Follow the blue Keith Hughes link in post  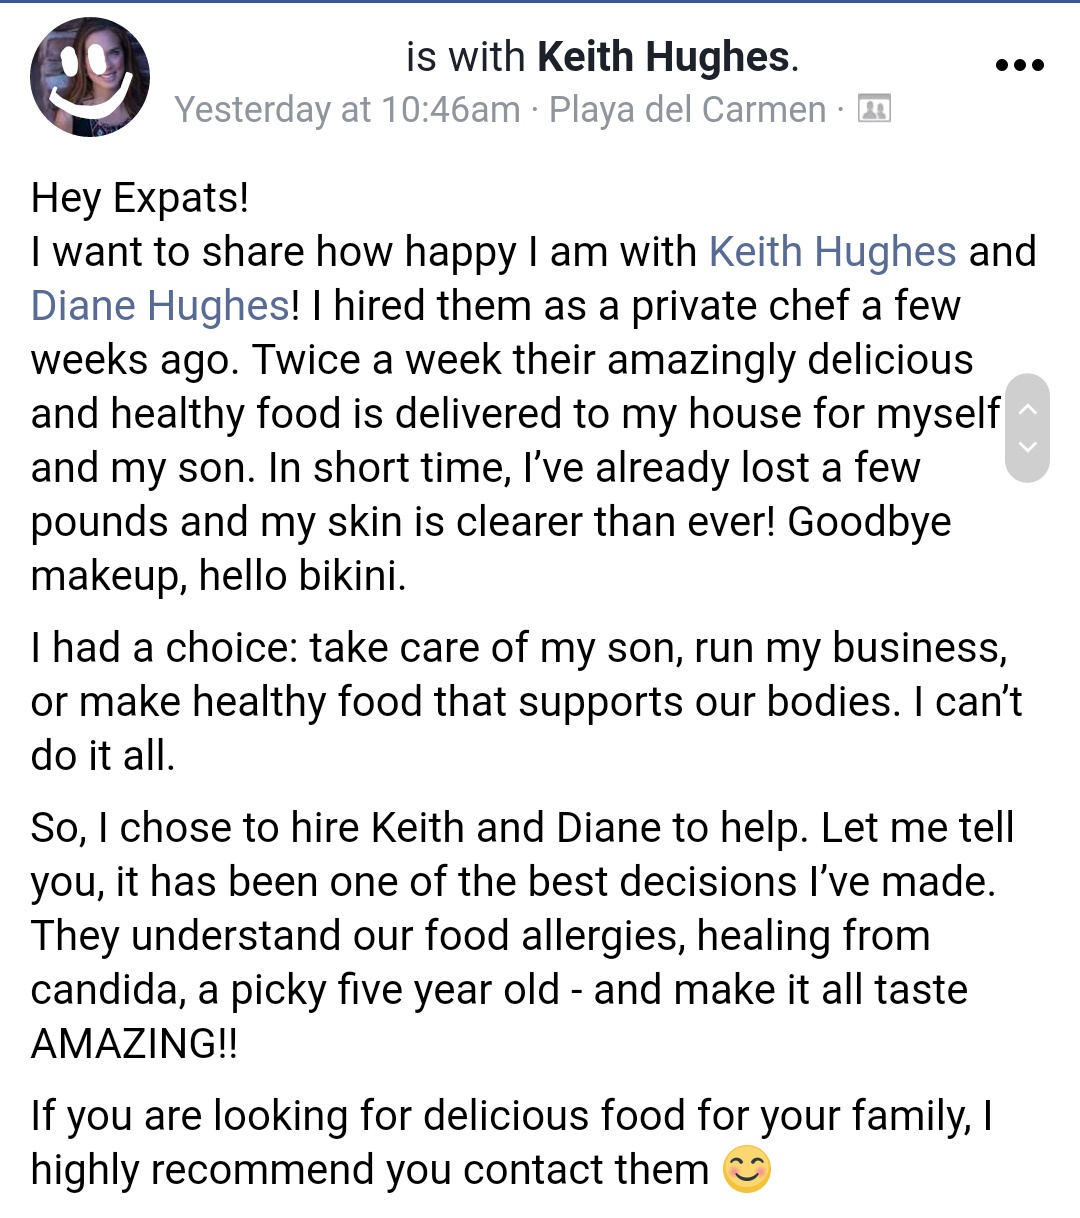(832, 252)
